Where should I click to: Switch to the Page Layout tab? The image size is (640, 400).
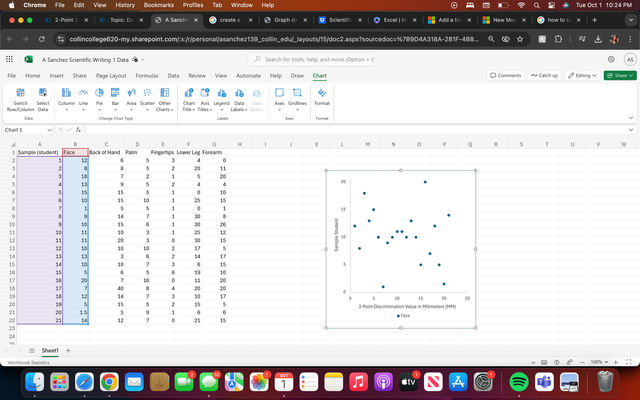[x=111, y=76]
